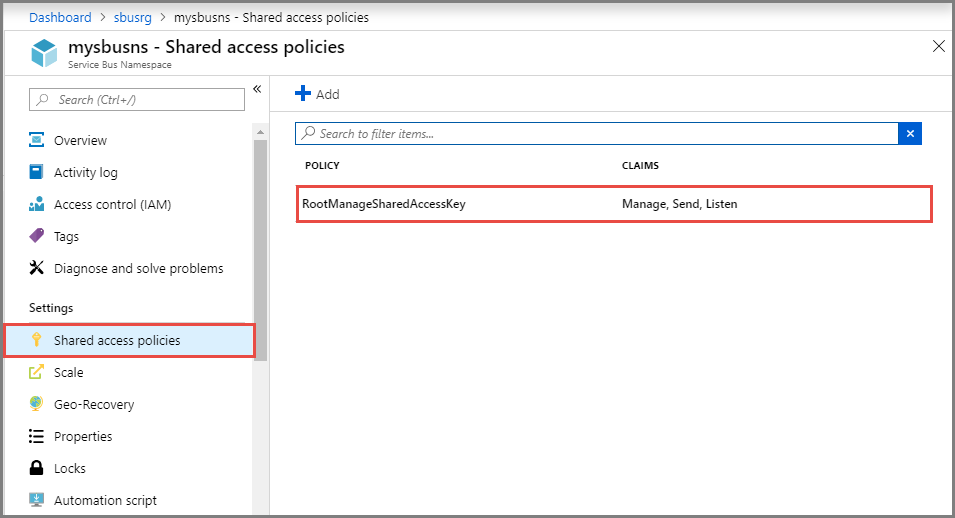The image size is (955, 518).
Task: Select the RootManageSharedAccessKey policy row
Action: [x=614, y=204]
